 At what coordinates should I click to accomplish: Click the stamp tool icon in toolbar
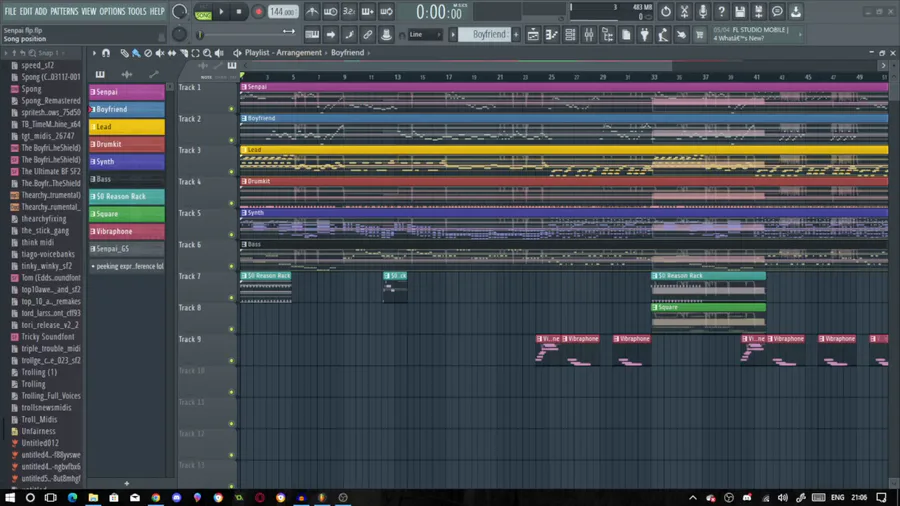point(386,35)
